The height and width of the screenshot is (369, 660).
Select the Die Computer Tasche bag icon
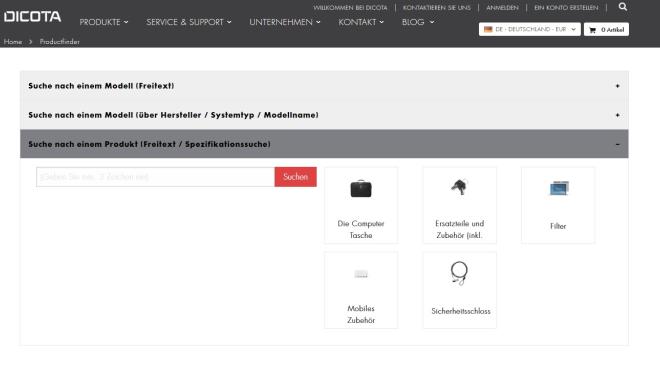point(361,189)
